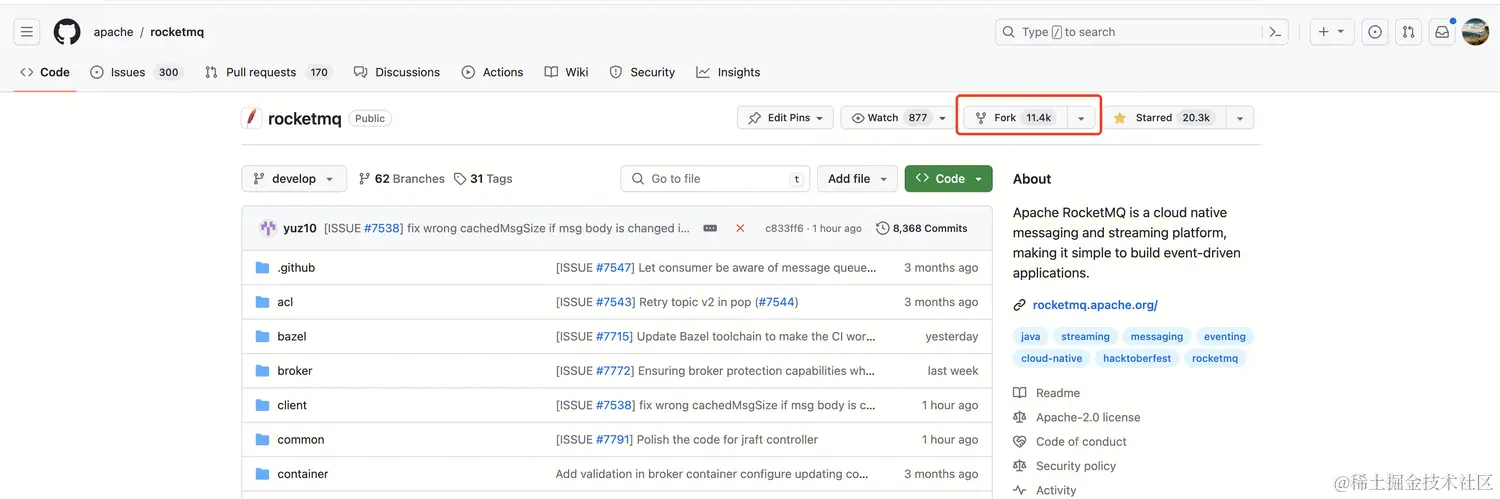Open the pull requests icon in header
1500x499 pixels.
coord(1408,32)
